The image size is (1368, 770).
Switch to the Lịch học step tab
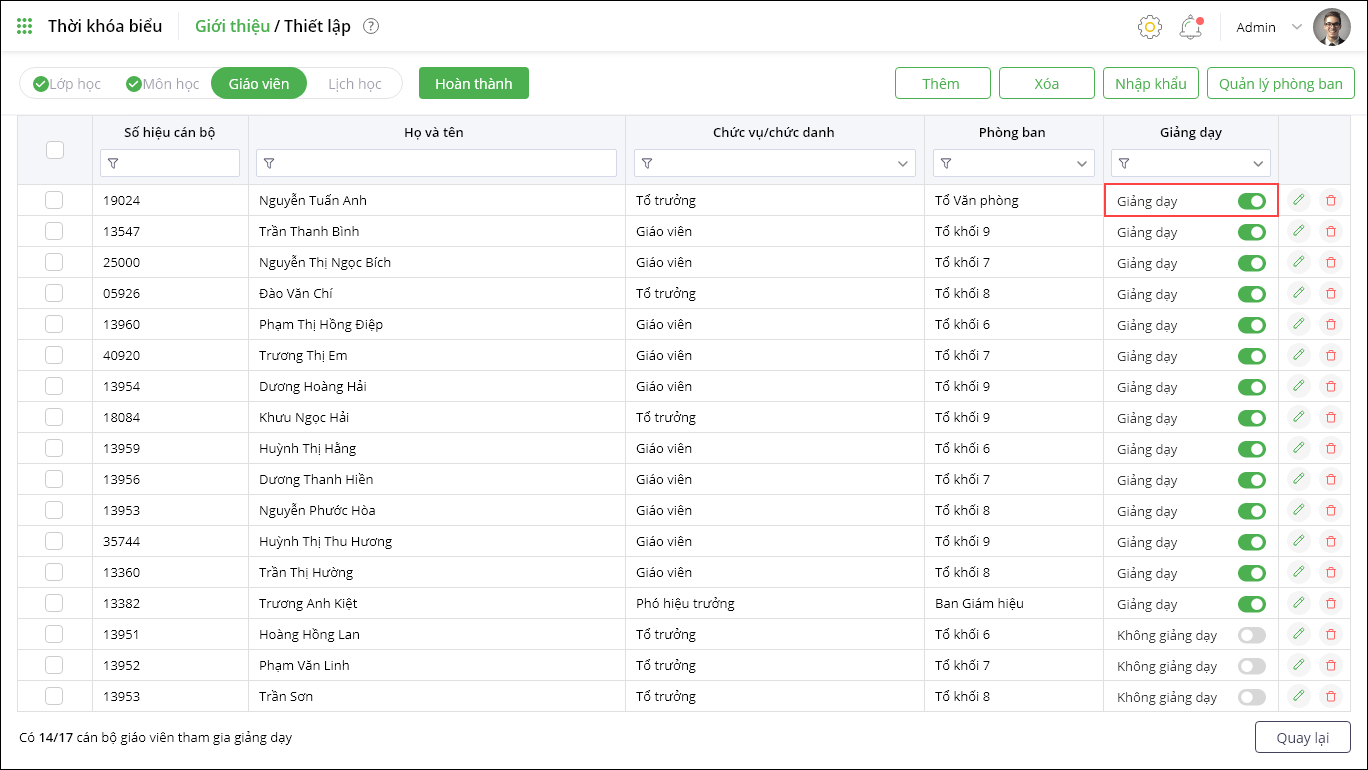click(355, 84)
